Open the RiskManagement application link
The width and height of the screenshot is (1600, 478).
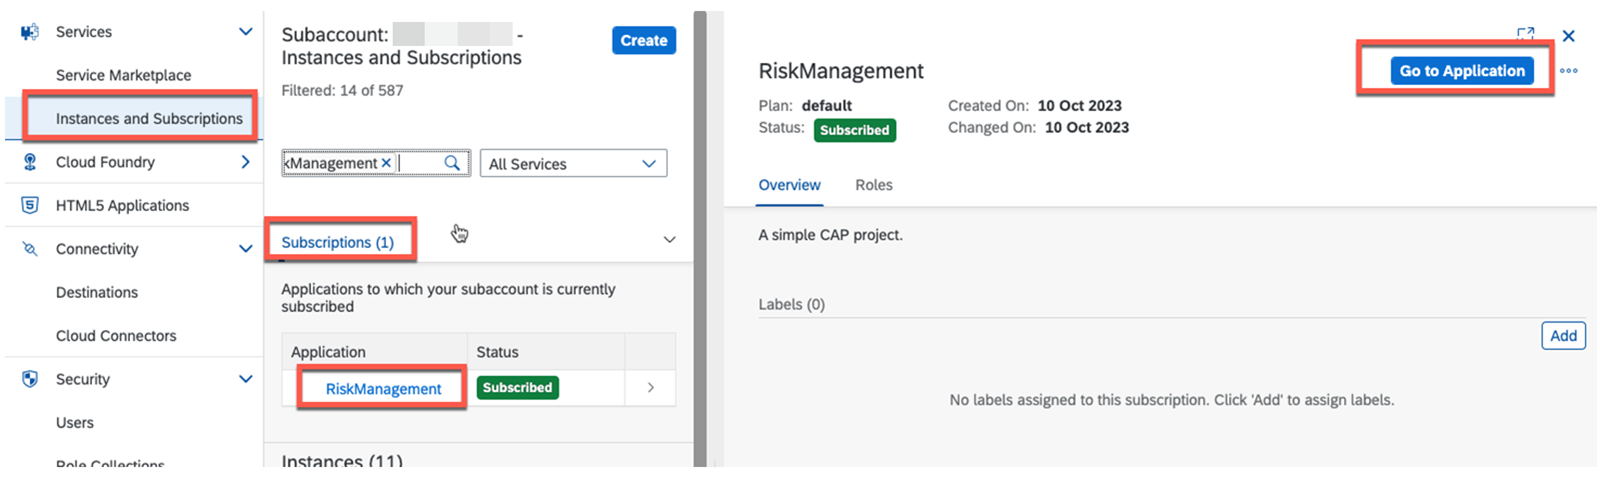[x=383, y=389]
